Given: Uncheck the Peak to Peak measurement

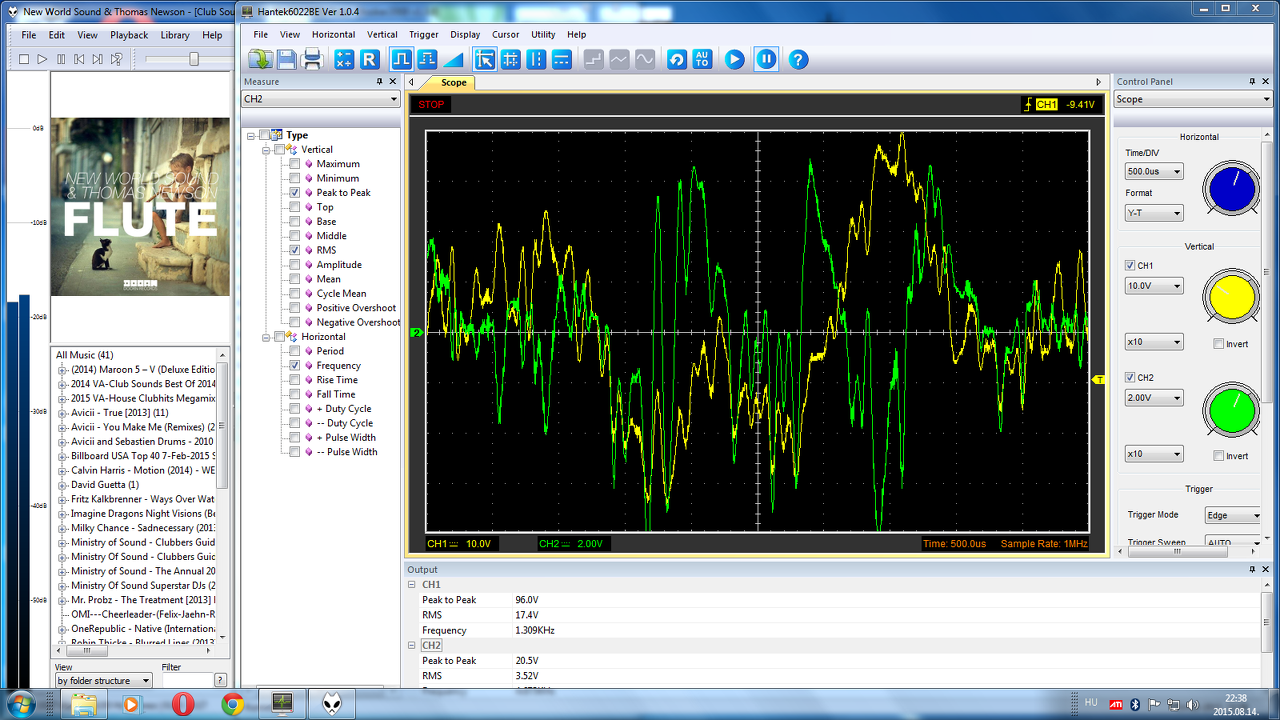Looking at the screenshot, I should (x=295, y=193).
